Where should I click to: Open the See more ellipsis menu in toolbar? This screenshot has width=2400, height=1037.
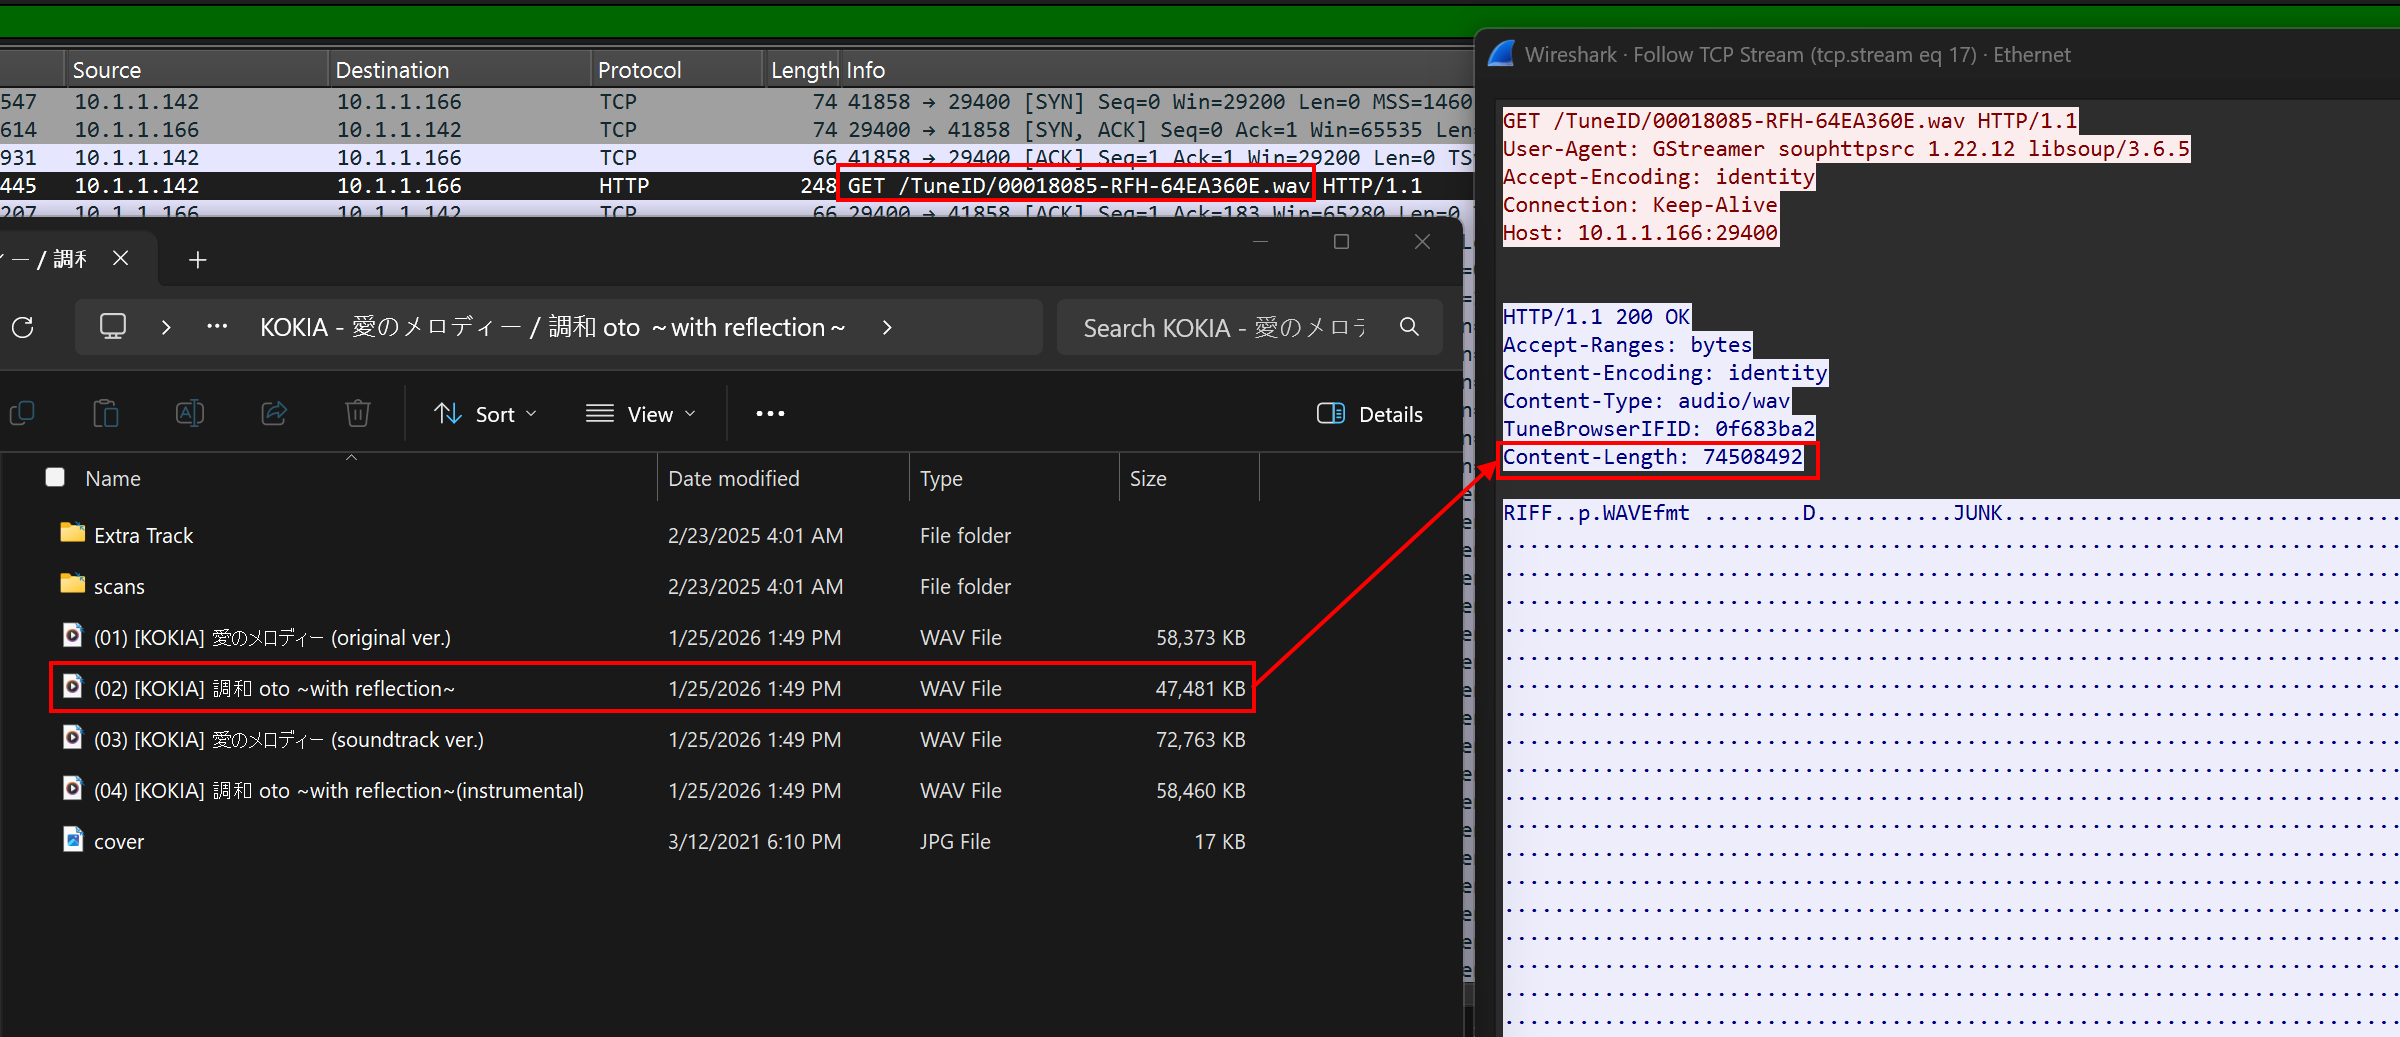[770, 414]
